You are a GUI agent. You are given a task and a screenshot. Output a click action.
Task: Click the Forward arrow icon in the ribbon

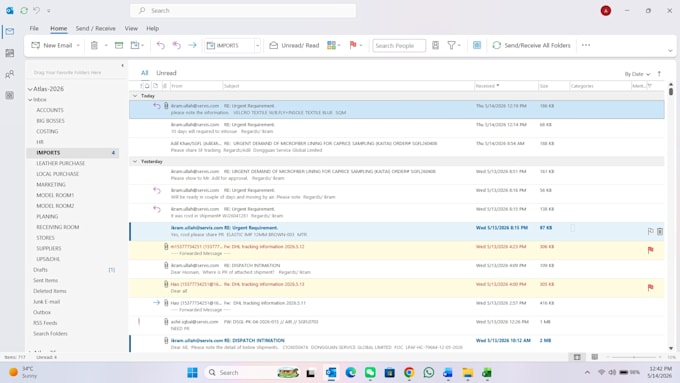(192, 45)
